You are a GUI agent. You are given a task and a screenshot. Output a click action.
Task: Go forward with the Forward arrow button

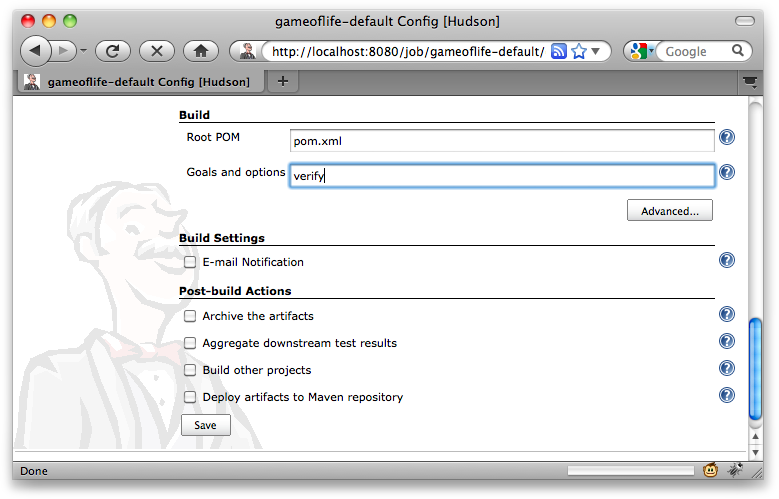click(x=64, y=51)
